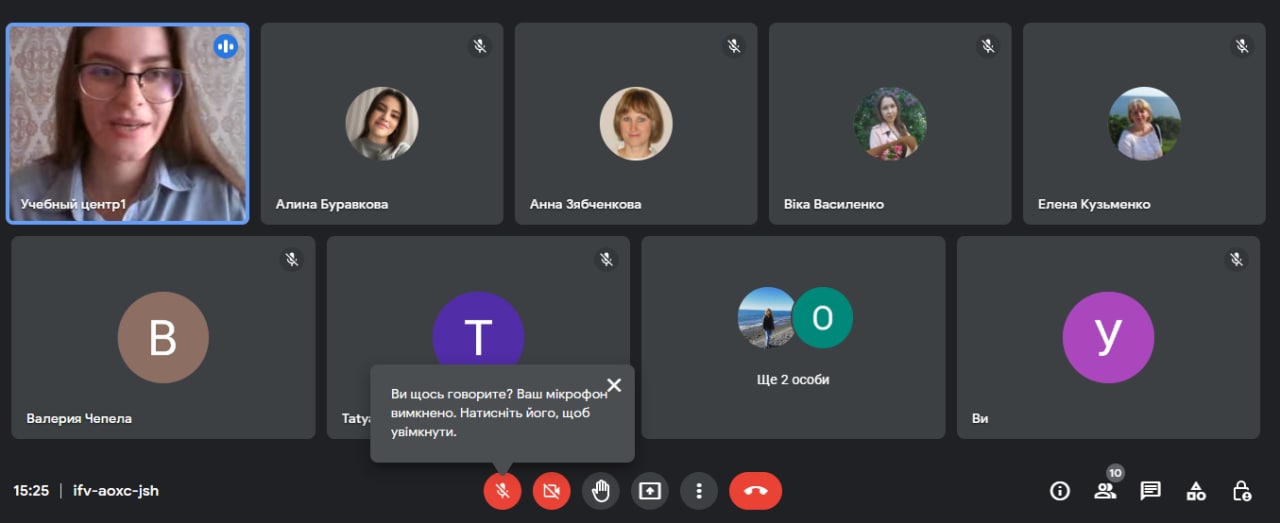Open the chat panel
Screen dimensions: 1280x523
pyautogui.click(x=1151, y=491)
